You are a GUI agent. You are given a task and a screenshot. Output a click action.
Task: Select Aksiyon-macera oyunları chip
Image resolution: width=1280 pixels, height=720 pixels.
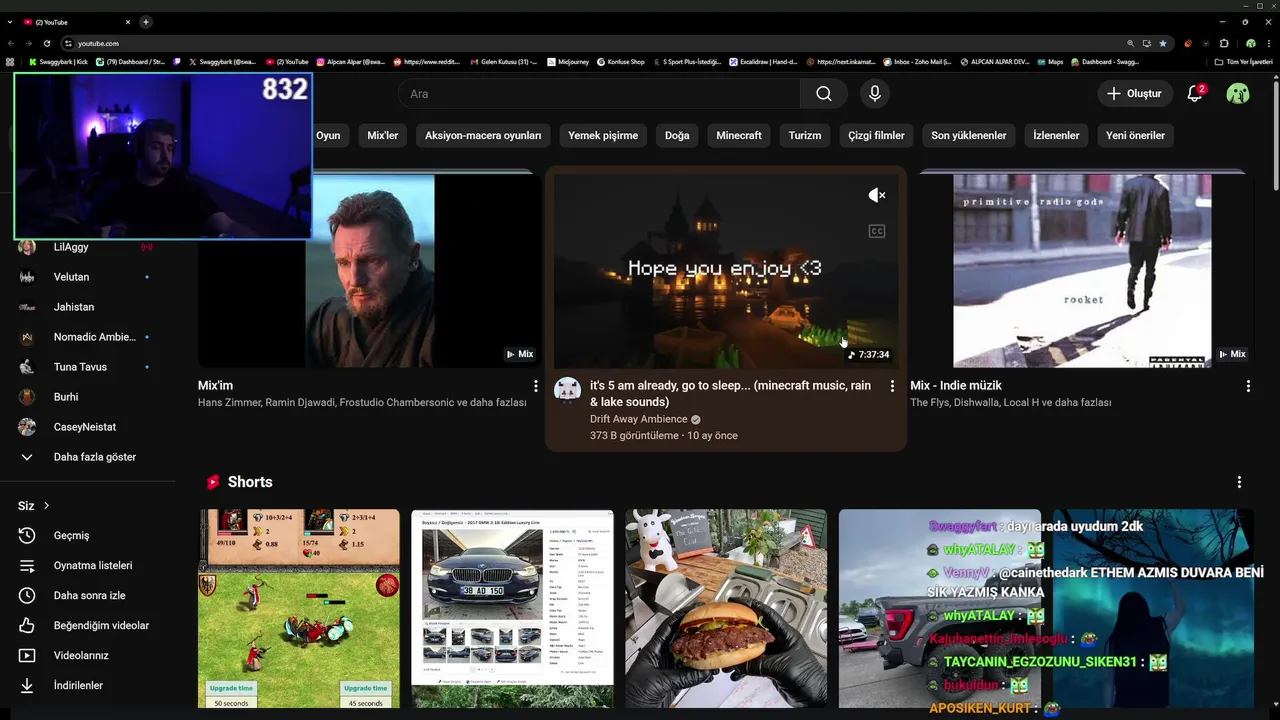click(483, 135)
